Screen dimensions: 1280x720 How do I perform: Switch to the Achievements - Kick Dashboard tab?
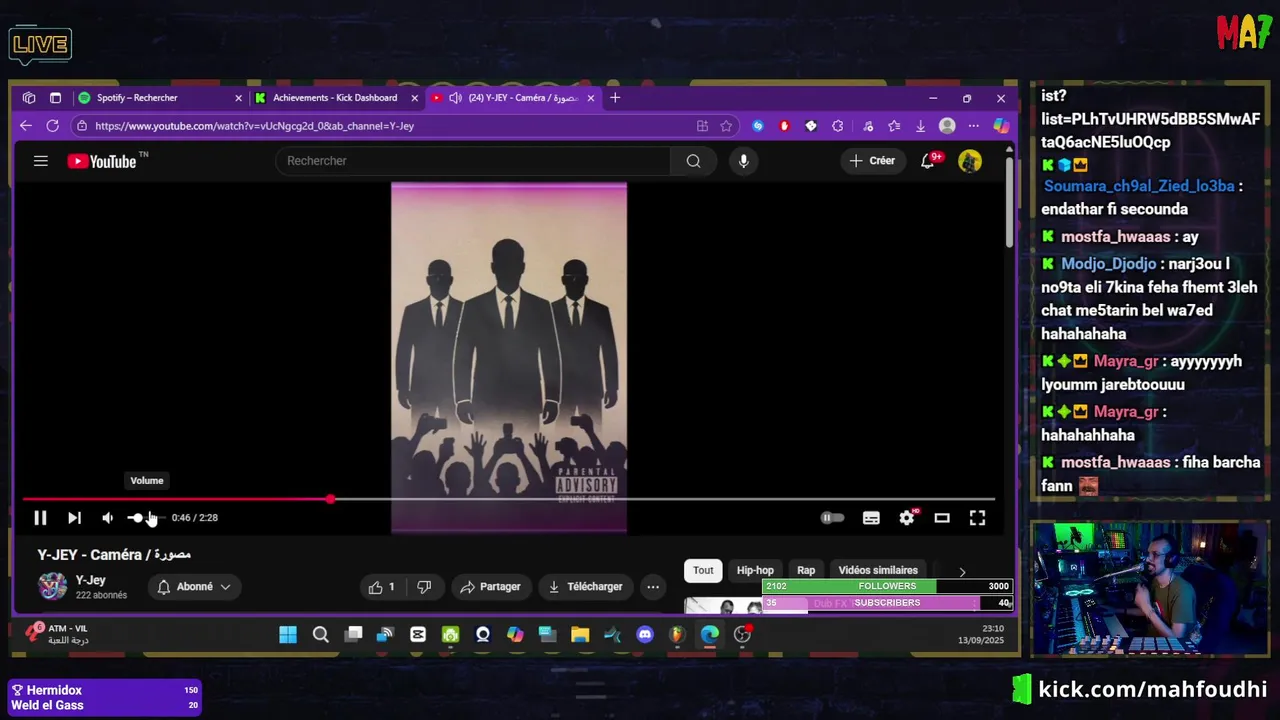click(x=335, y=98)
